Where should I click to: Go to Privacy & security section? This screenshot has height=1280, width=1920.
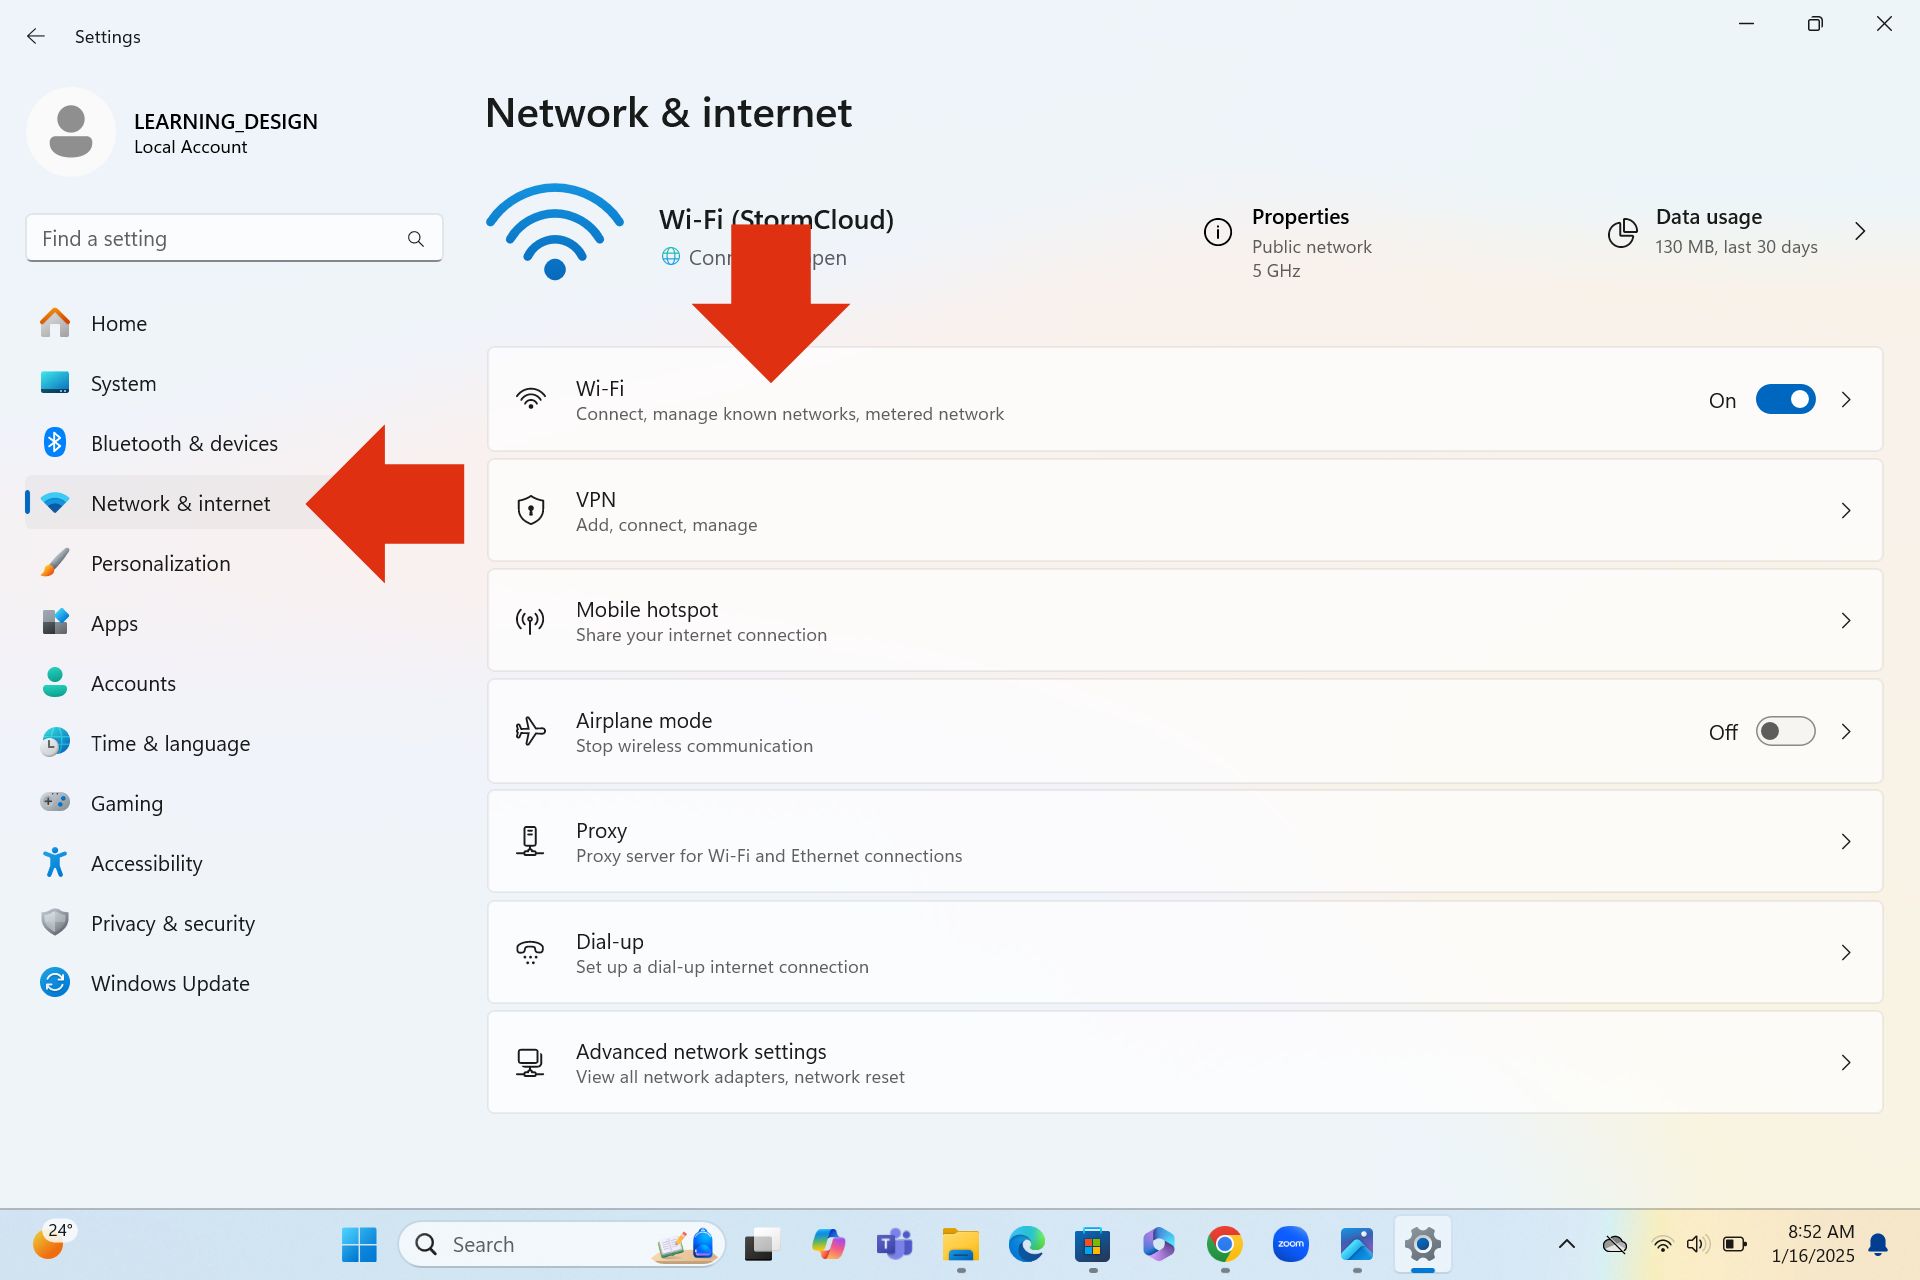[x=172, y=924]
